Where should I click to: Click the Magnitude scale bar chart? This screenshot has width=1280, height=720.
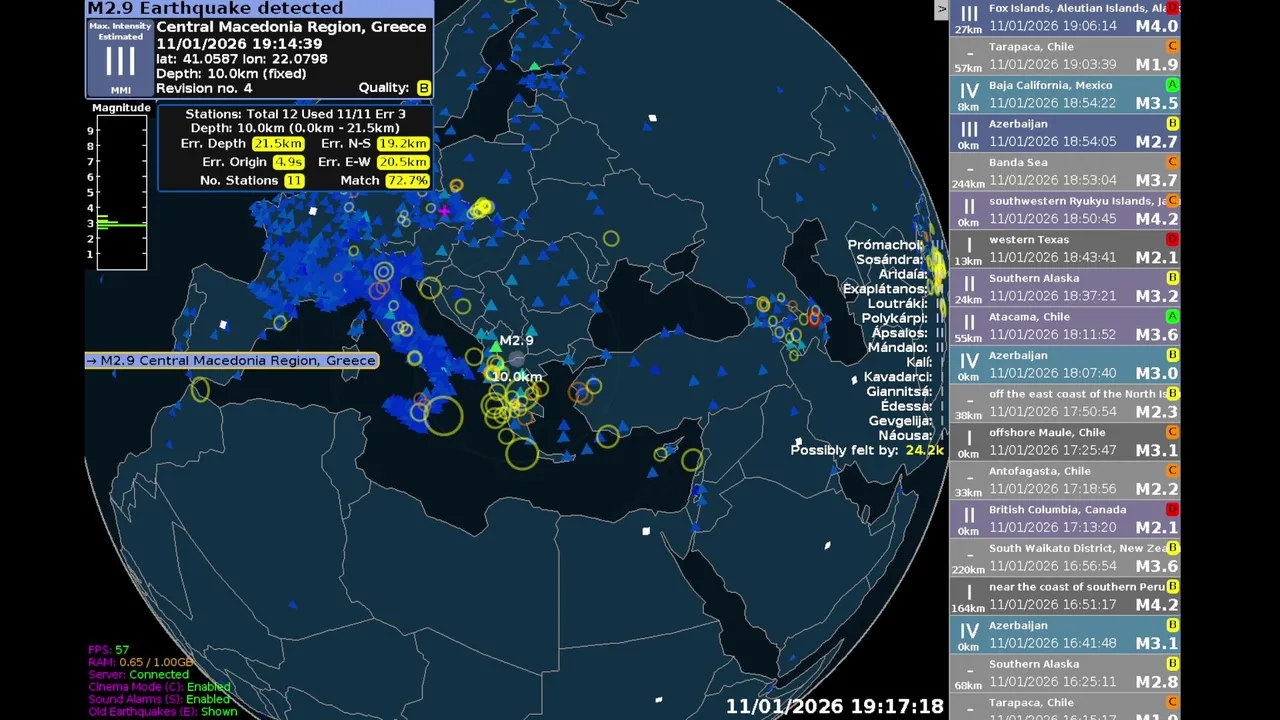(x=121, y=192)
